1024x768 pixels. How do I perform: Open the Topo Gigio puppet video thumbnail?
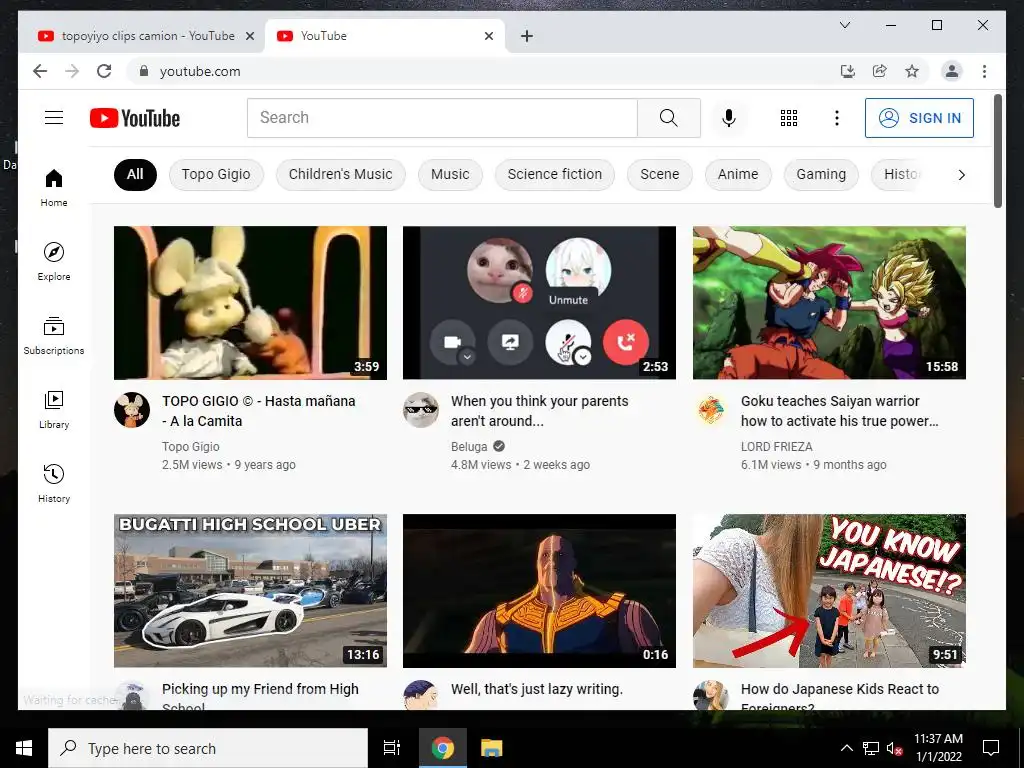pos(250,302)
